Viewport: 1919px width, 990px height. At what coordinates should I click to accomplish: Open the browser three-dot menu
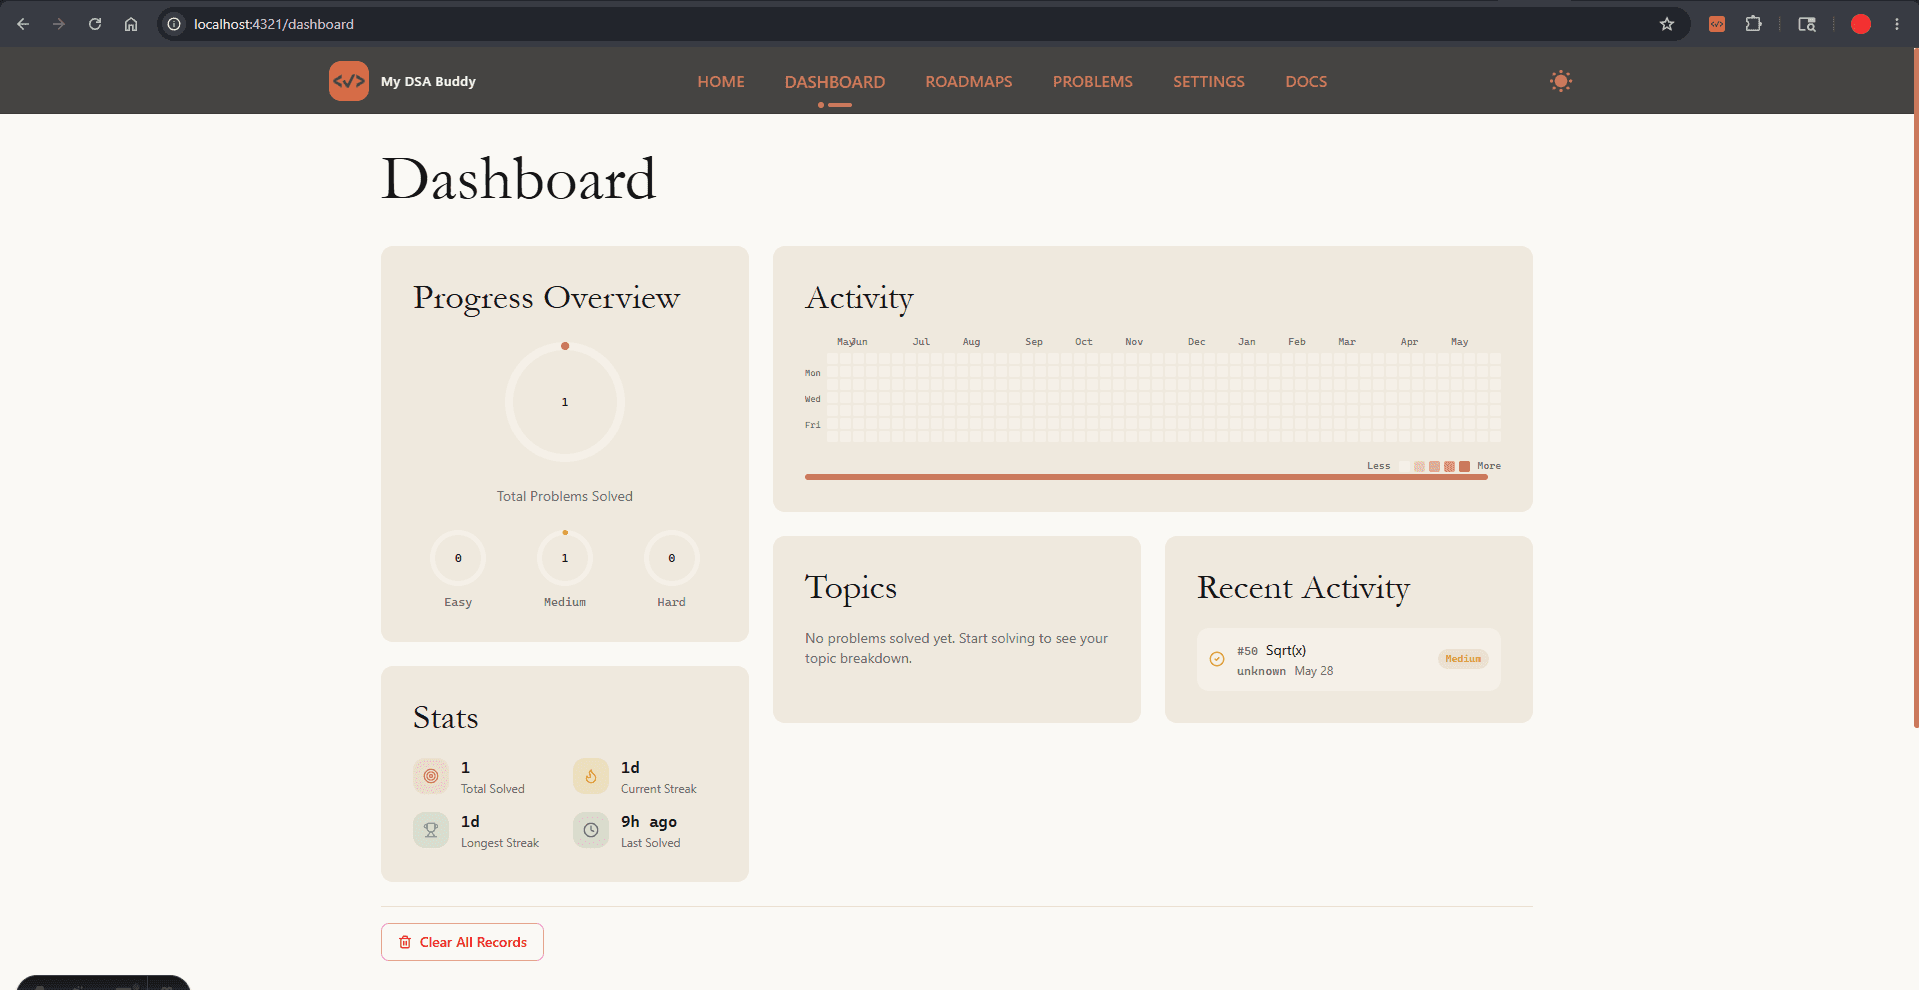pos(1897,24)
